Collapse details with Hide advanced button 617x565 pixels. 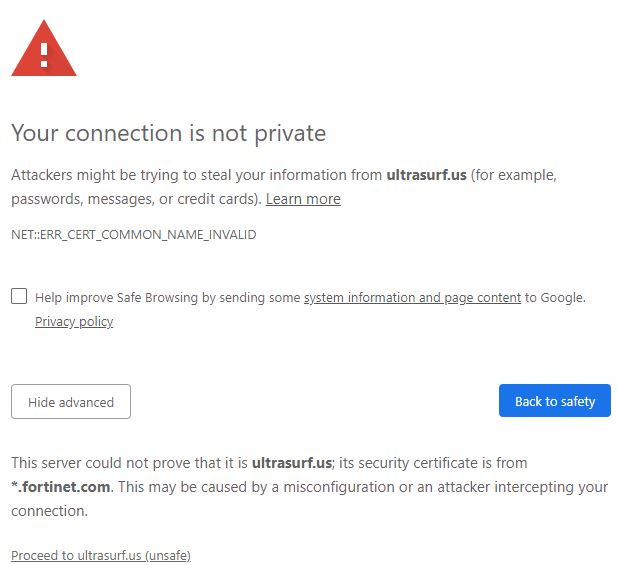click(x=71, y=402)
